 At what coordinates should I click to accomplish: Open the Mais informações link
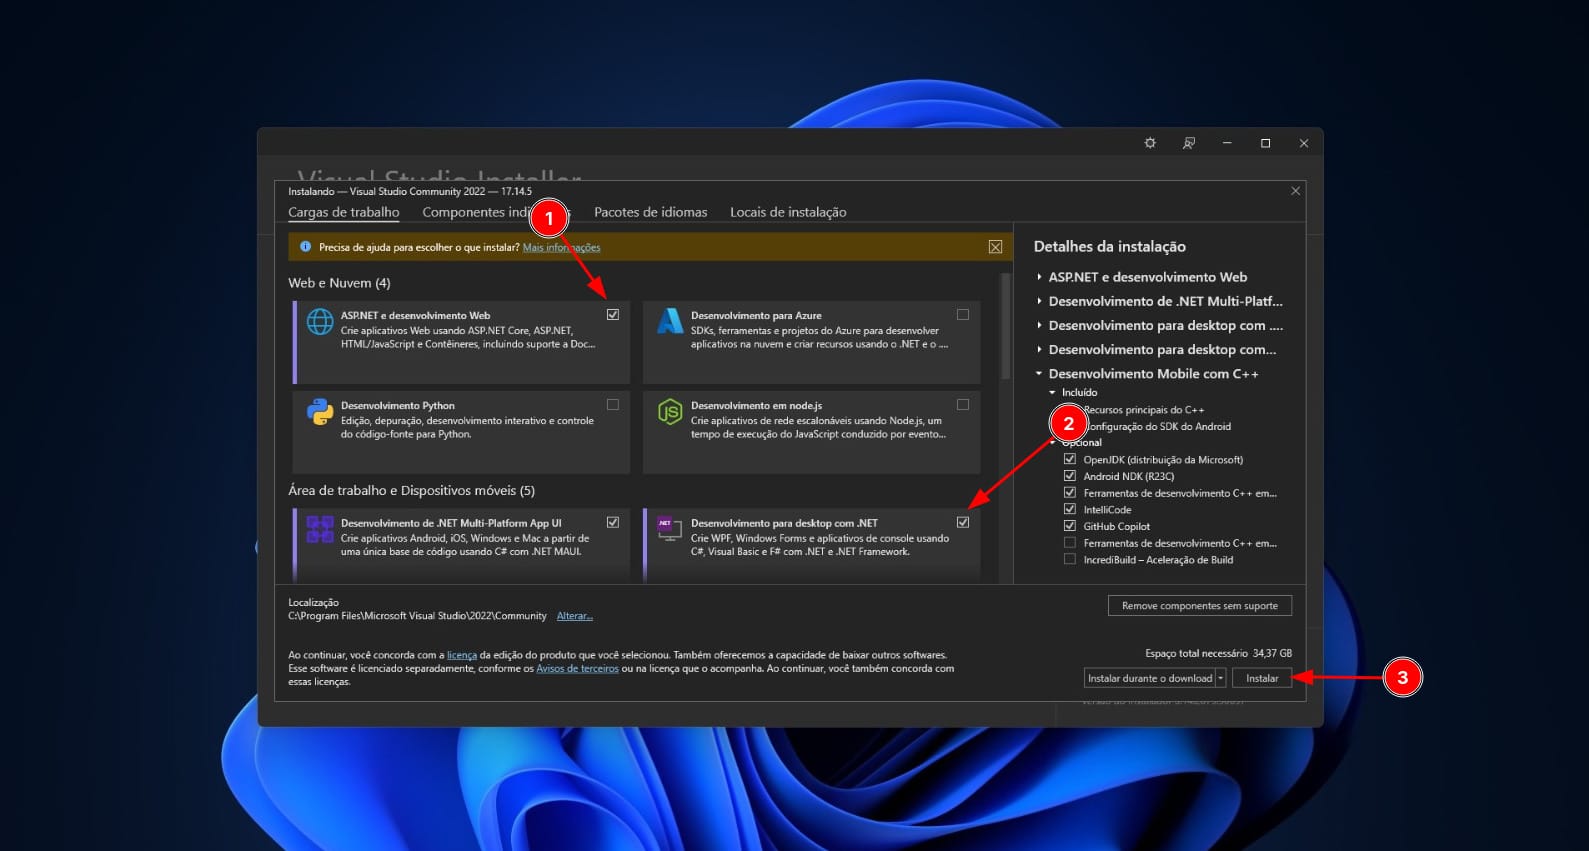point(561,247)
